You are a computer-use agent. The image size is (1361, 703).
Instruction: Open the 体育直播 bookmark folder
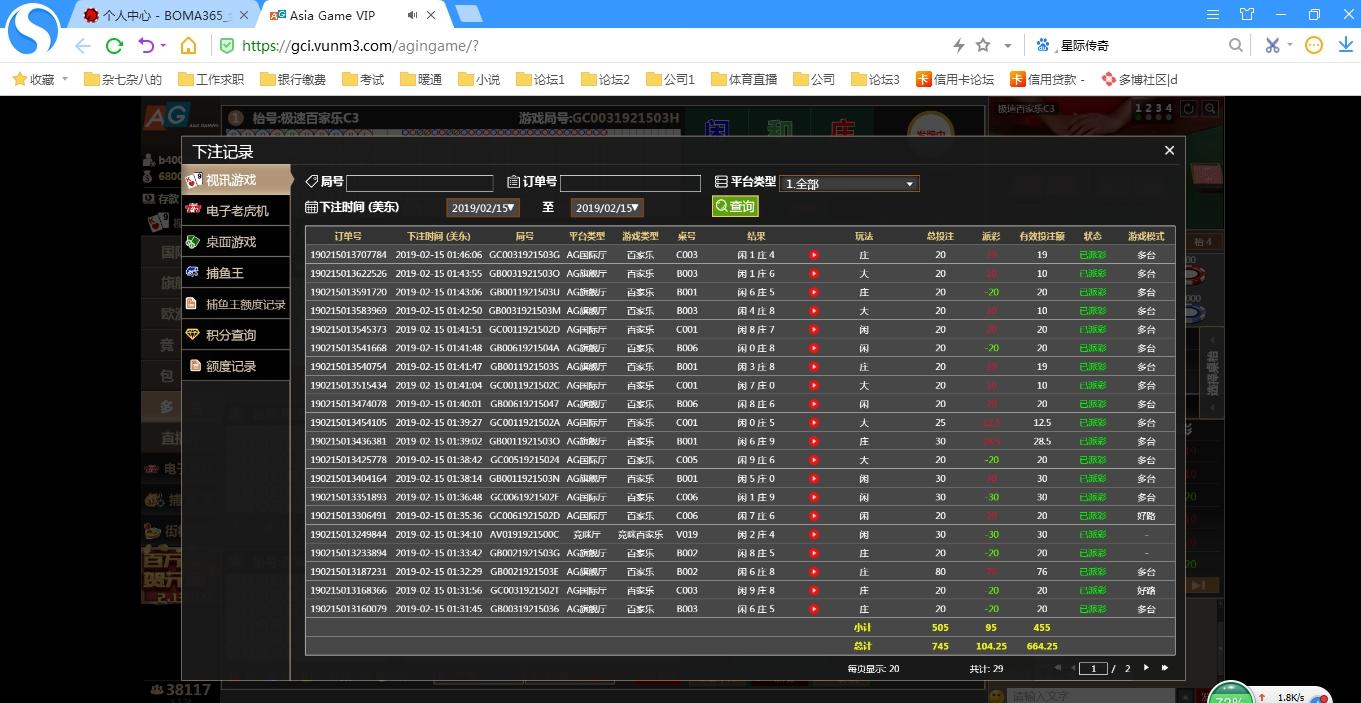[744, 79]
